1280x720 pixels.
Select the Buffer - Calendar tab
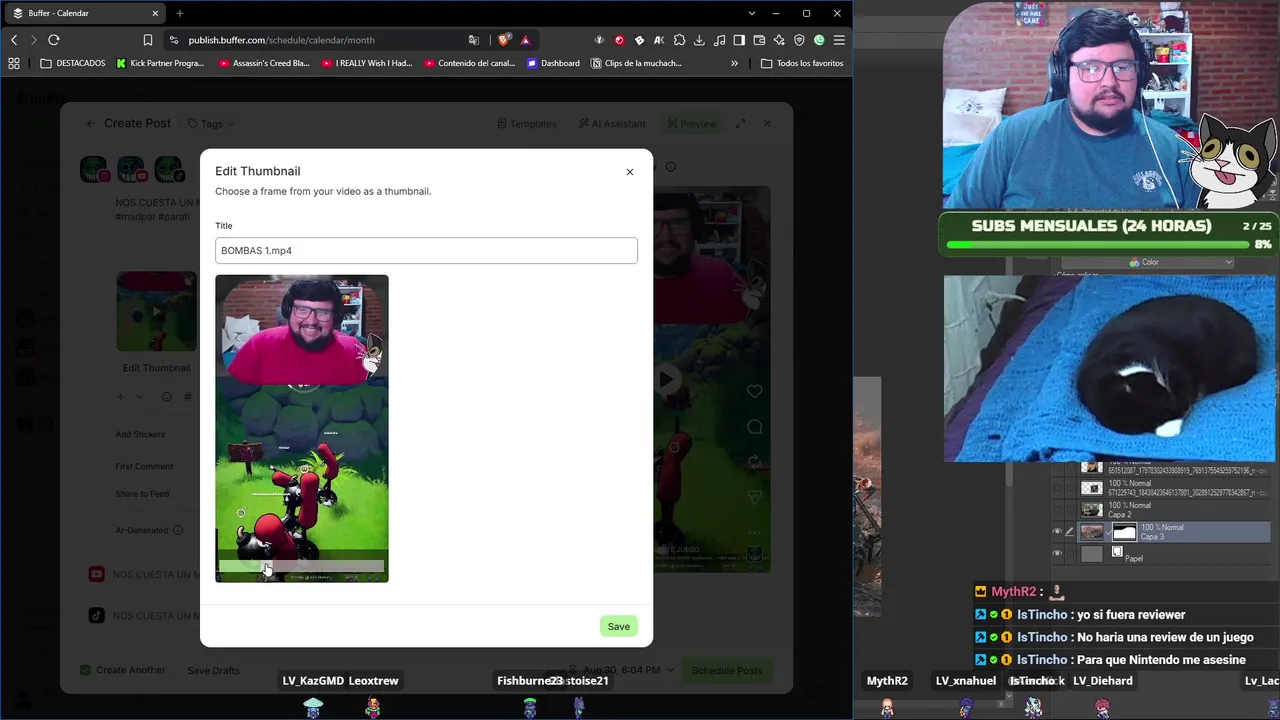point(85,13)
